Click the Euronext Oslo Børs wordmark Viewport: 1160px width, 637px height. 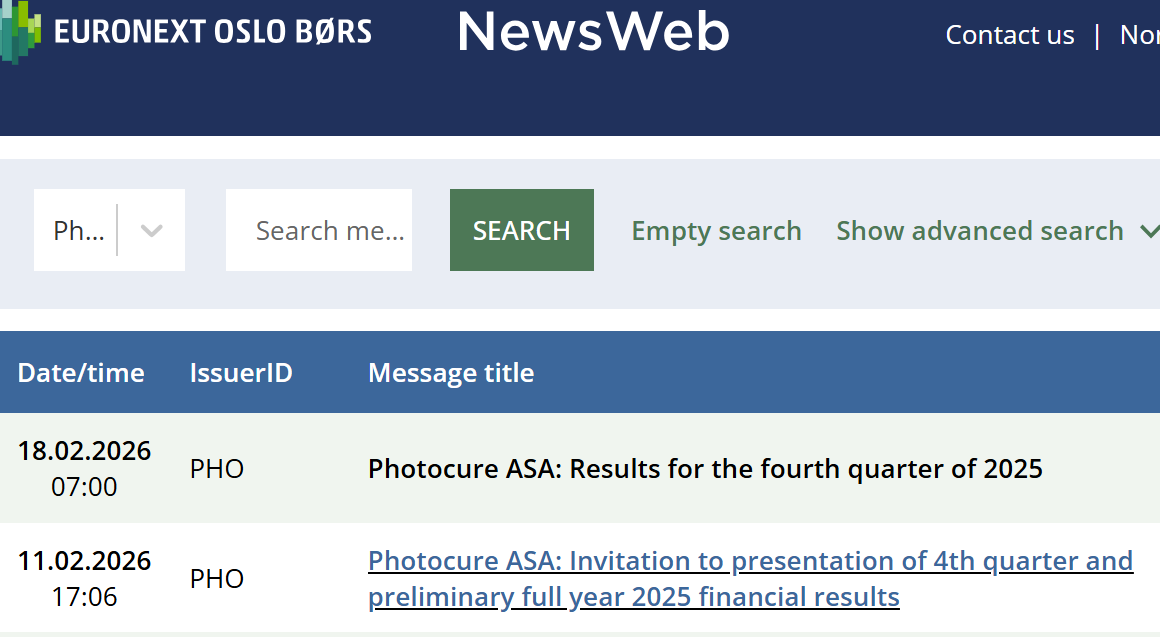point(212,32)
